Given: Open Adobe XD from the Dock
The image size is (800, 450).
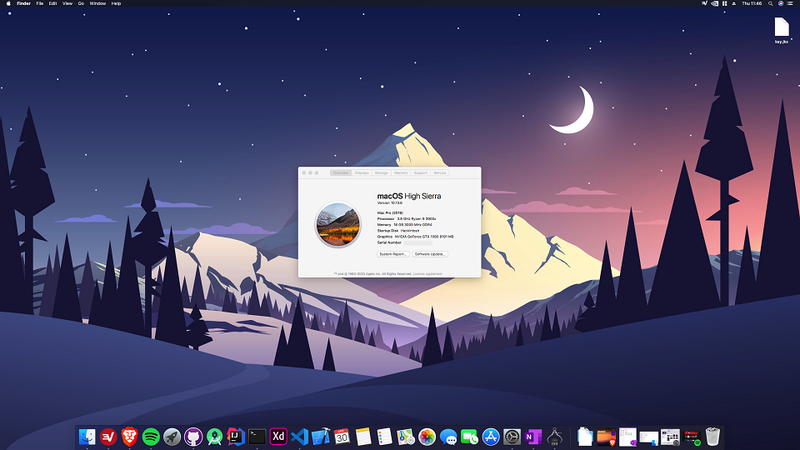Looking at the screenshot, I should [x=278, y=437].
